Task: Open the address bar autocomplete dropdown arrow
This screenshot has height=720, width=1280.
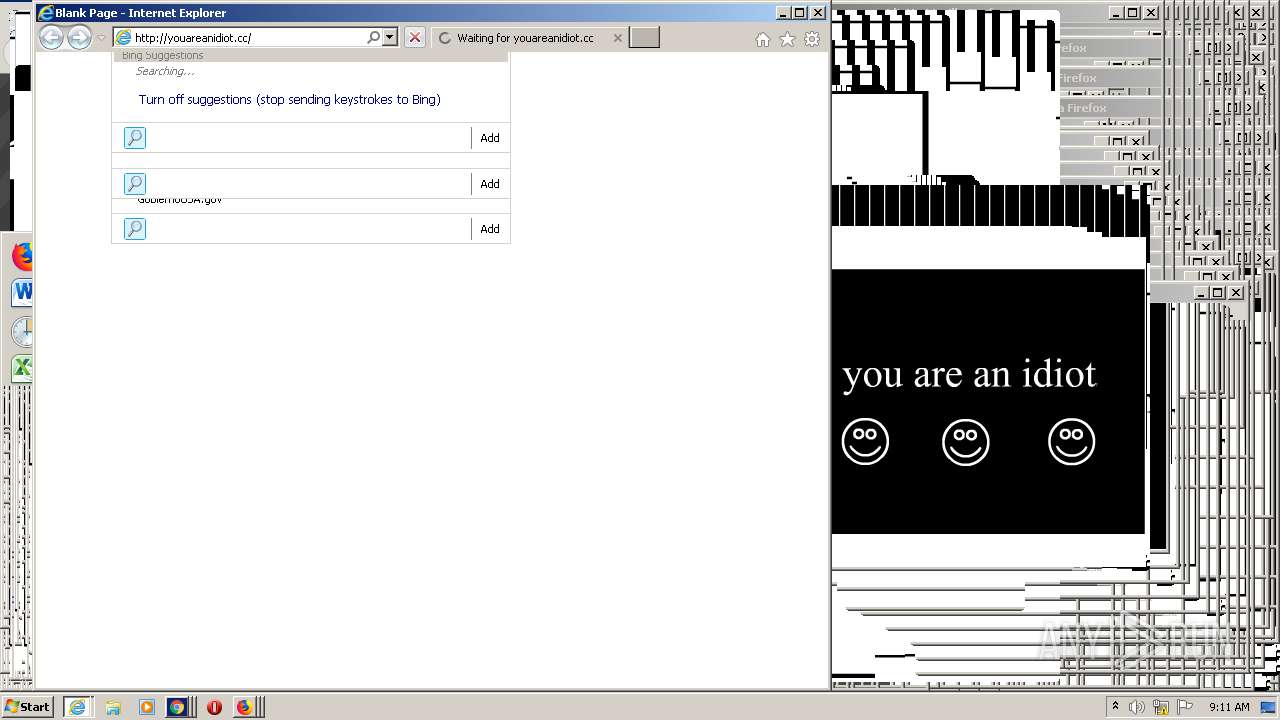Action: [x=390, y=38]
